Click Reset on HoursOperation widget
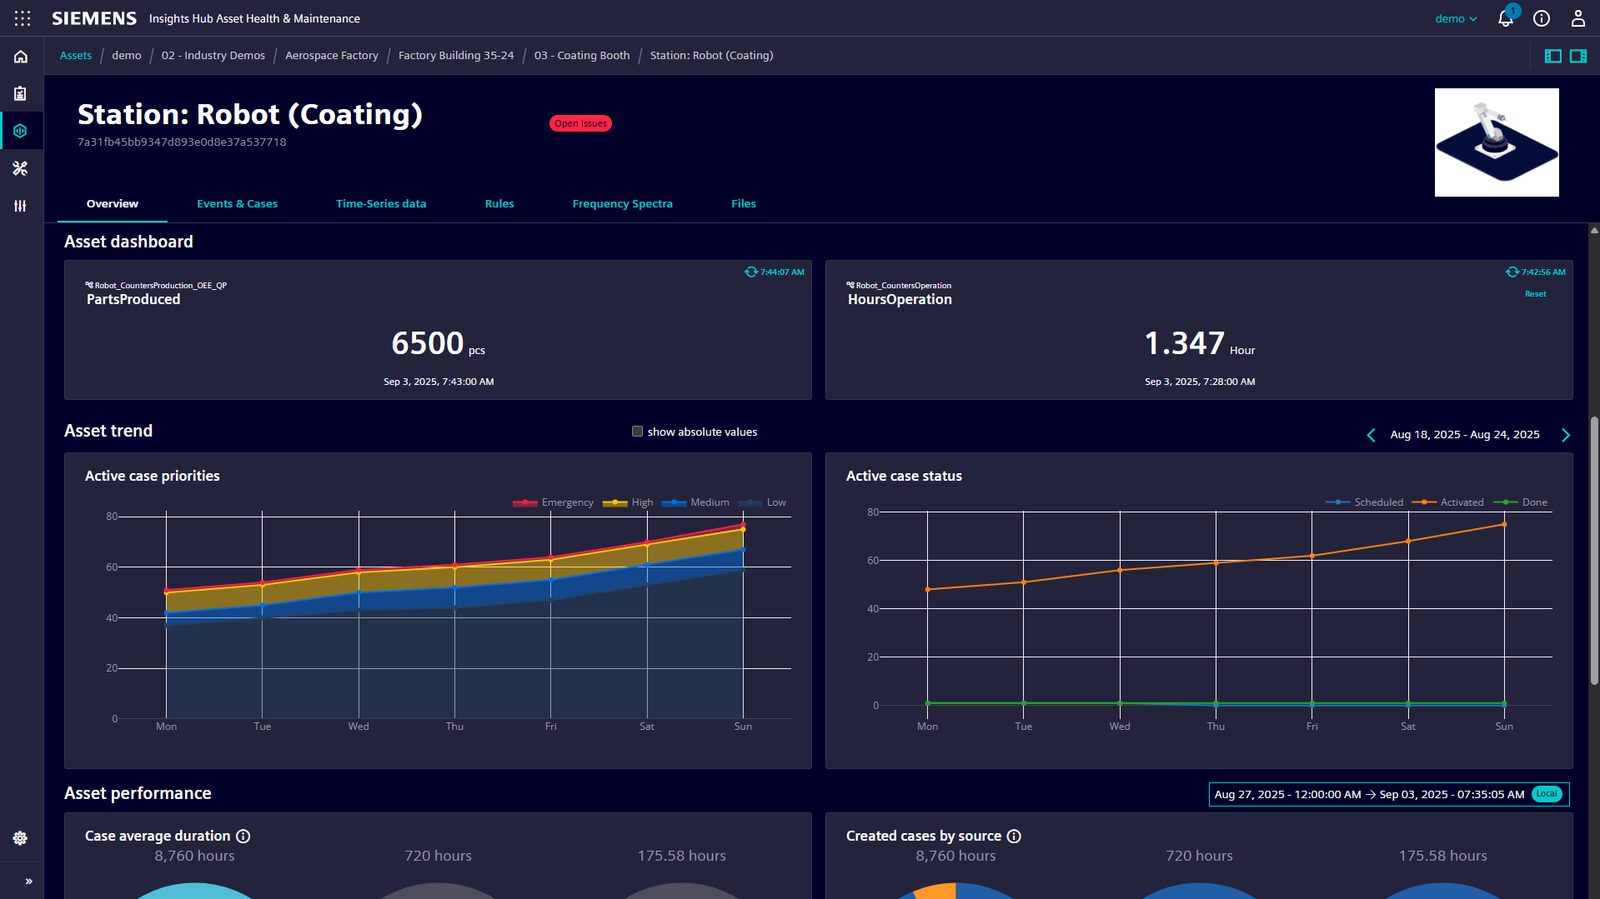This screenshot has width=1600, height=899. point(1535,294)
